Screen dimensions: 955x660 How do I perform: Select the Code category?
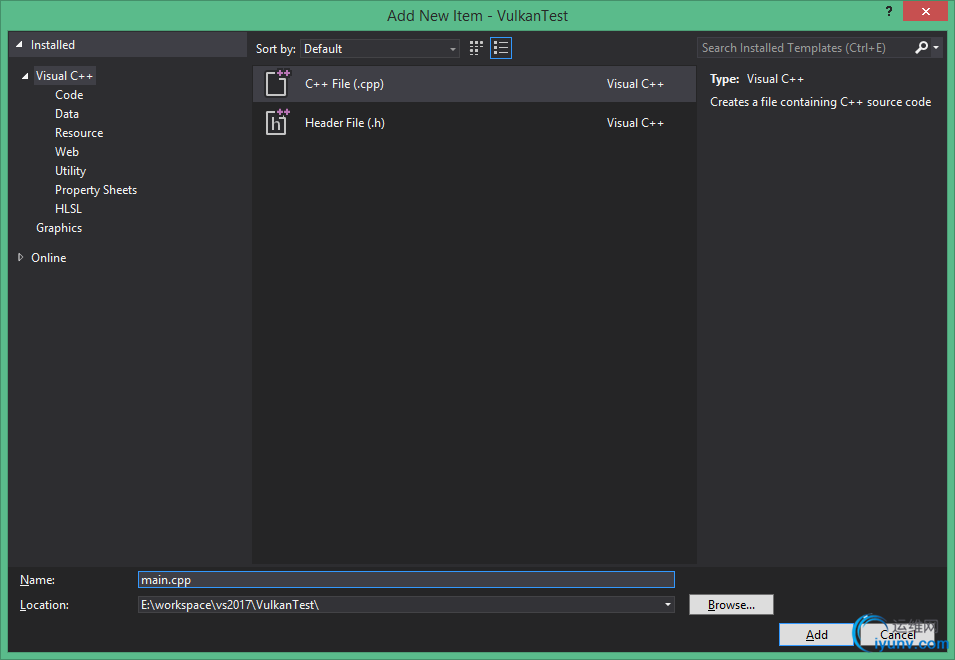tap(69, 95)
